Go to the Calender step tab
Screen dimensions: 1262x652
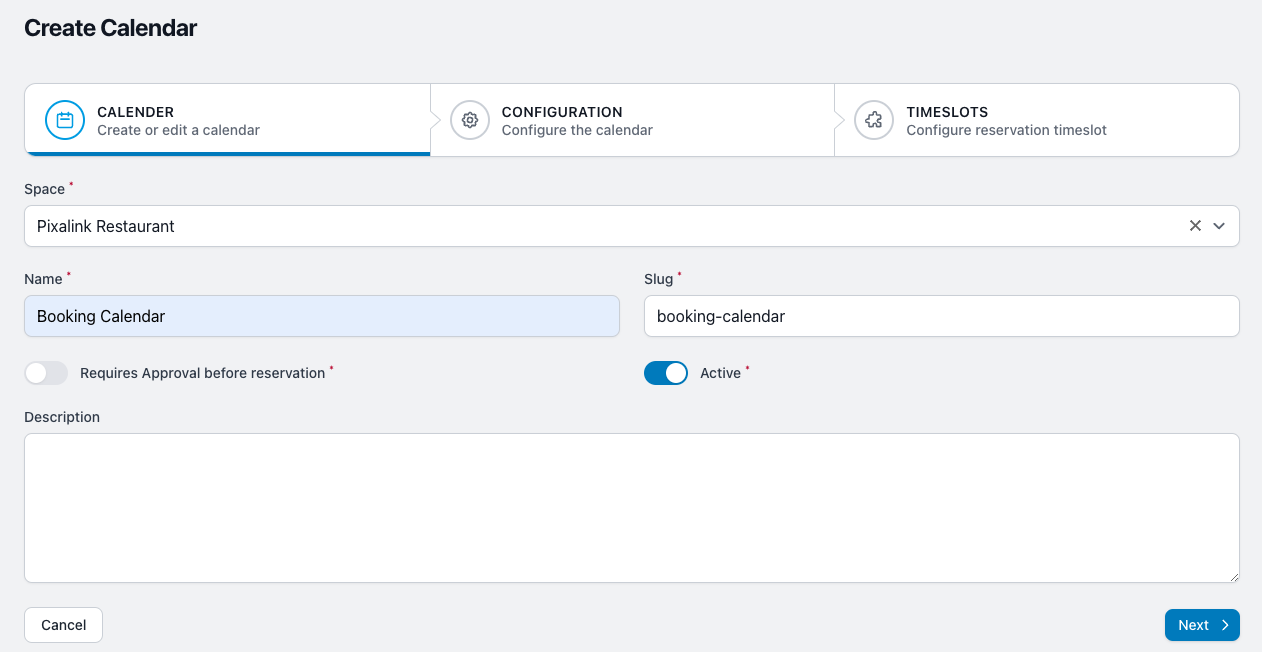[x=228, y=120]
